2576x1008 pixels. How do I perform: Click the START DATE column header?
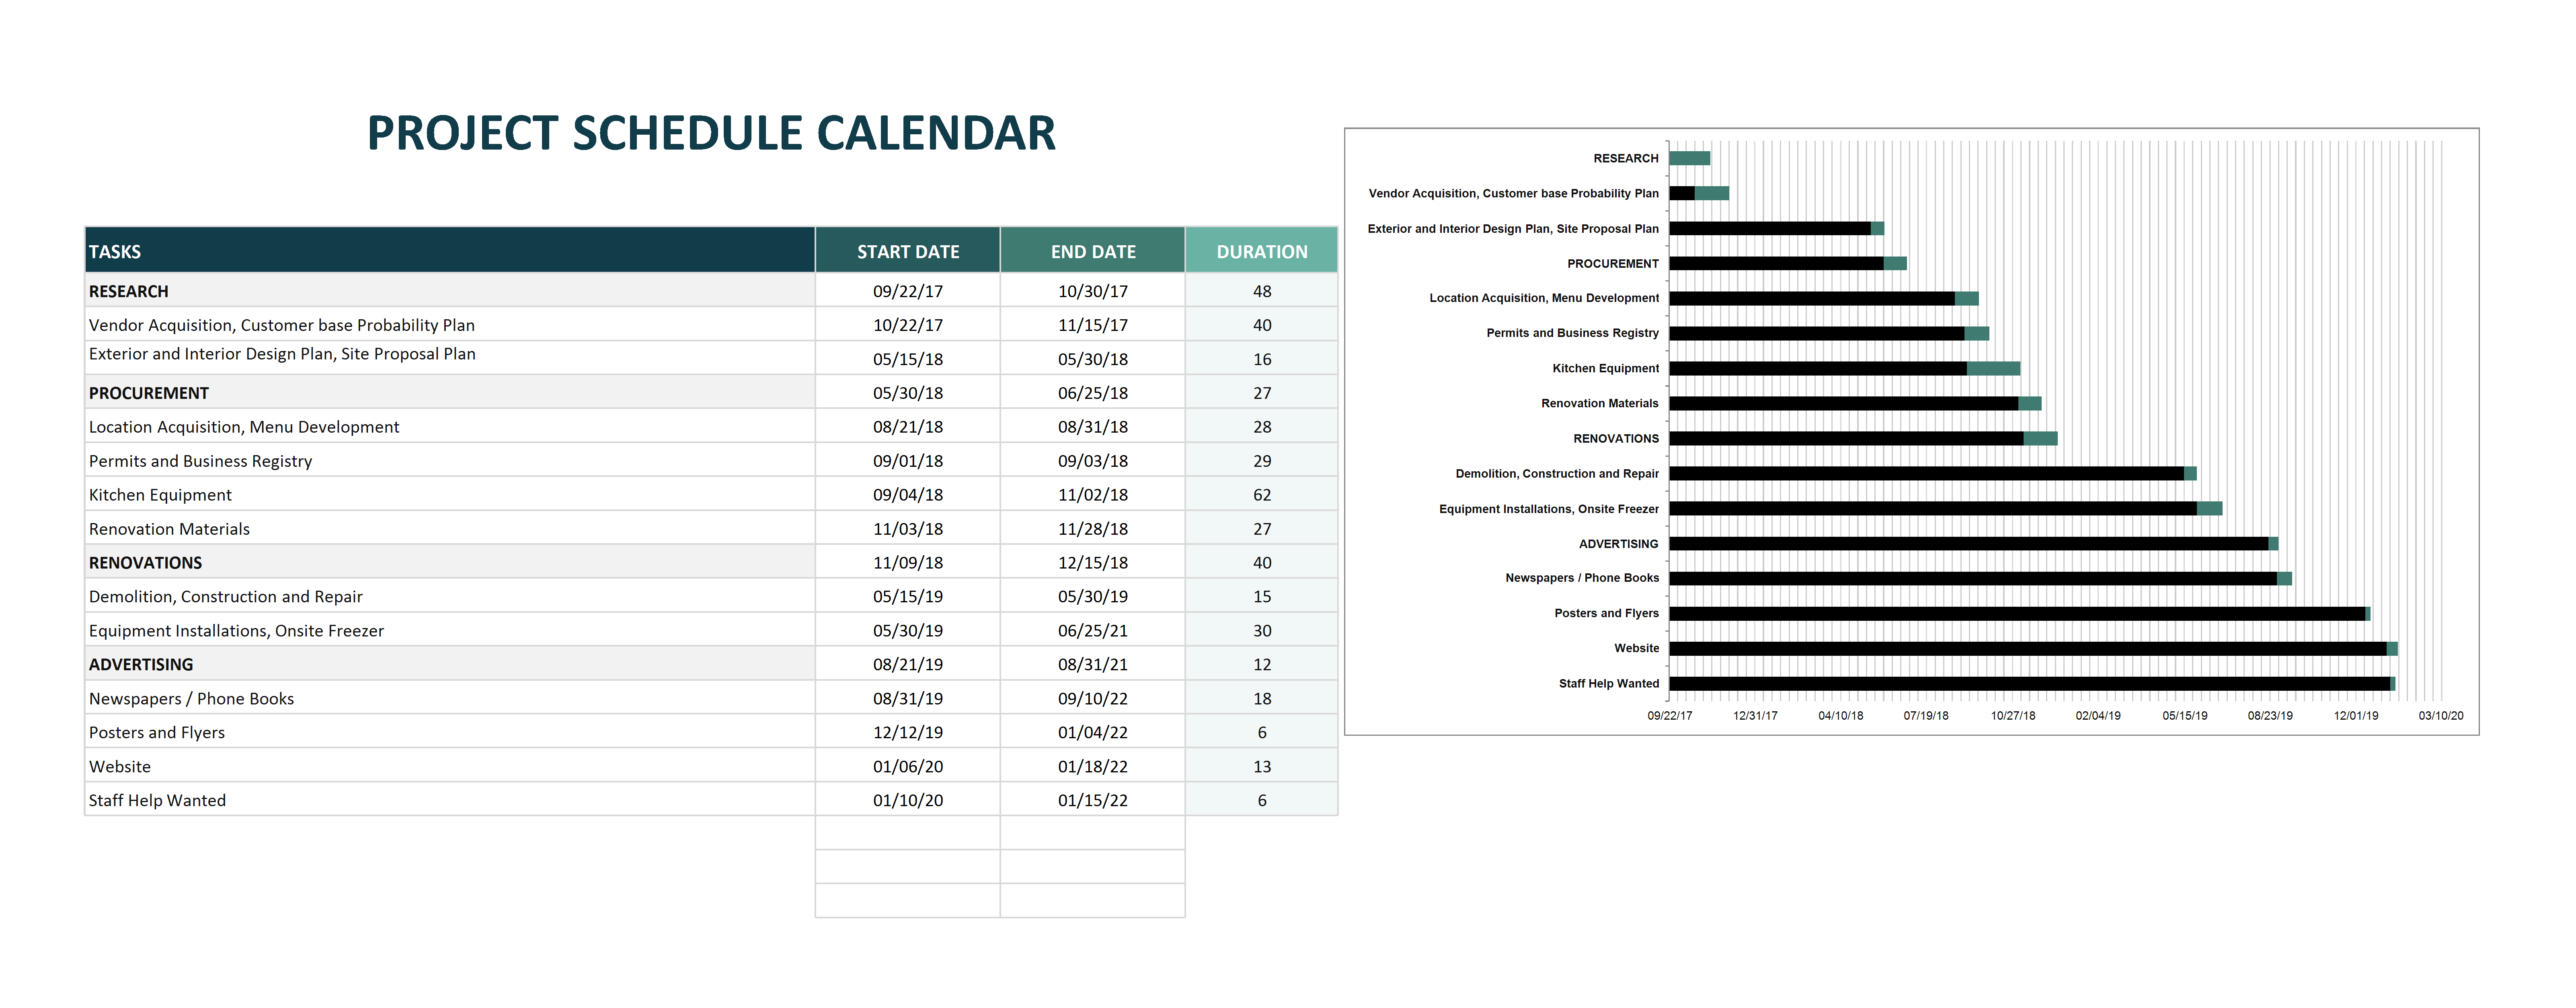tap(907, 250)
